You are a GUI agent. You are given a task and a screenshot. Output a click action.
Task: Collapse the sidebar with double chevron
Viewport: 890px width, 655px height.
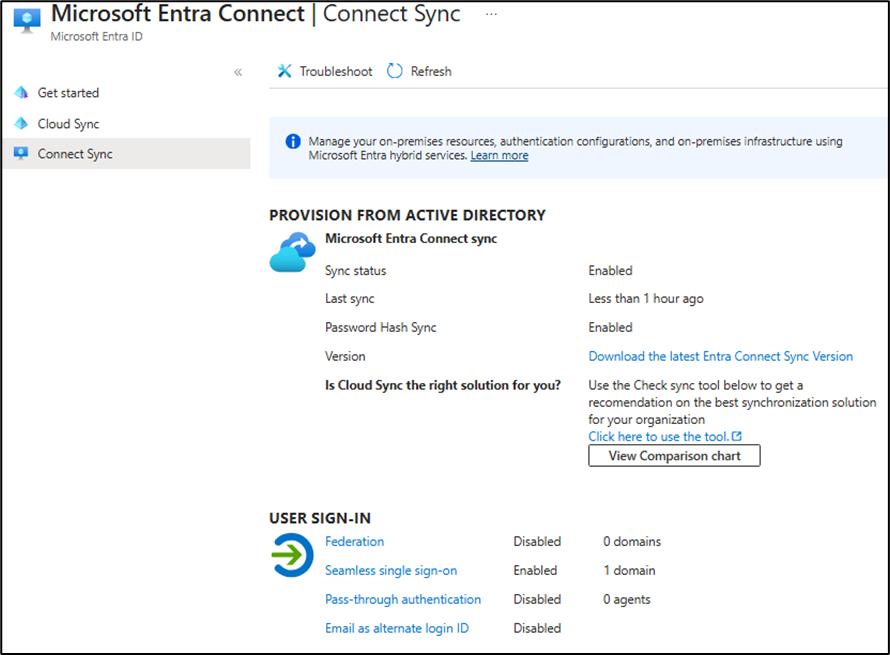point(238,72)
